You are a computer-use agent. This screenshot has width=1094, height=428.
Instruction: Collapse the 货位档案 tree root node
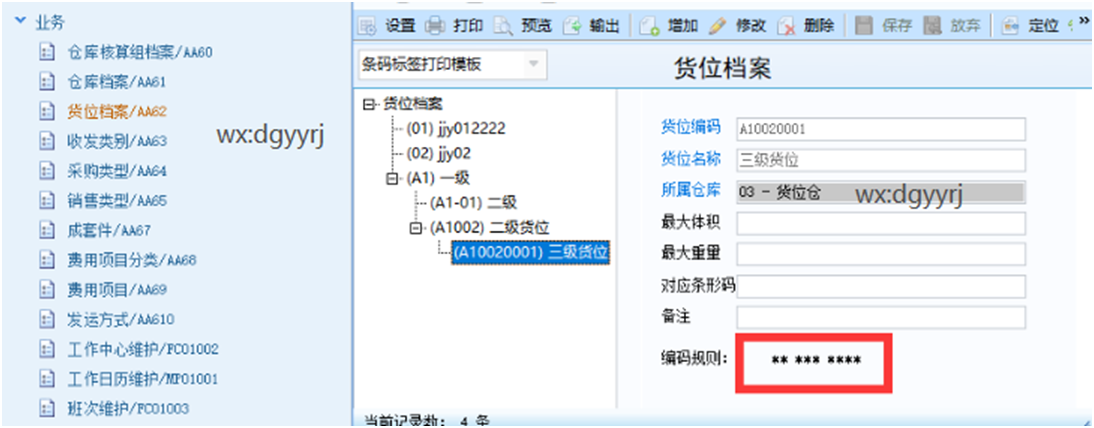368,105
